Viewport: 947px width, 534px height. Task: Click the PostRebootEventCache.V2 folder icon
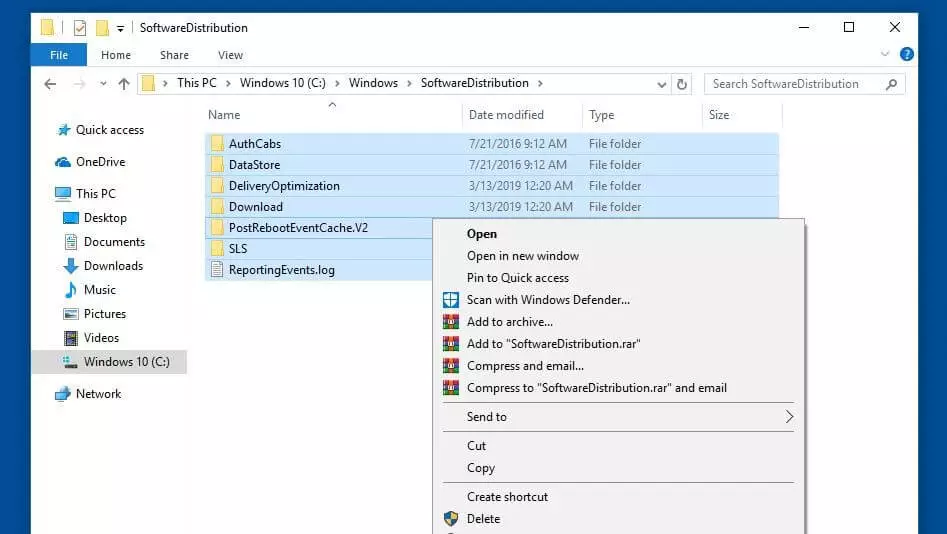pos(217,228)
